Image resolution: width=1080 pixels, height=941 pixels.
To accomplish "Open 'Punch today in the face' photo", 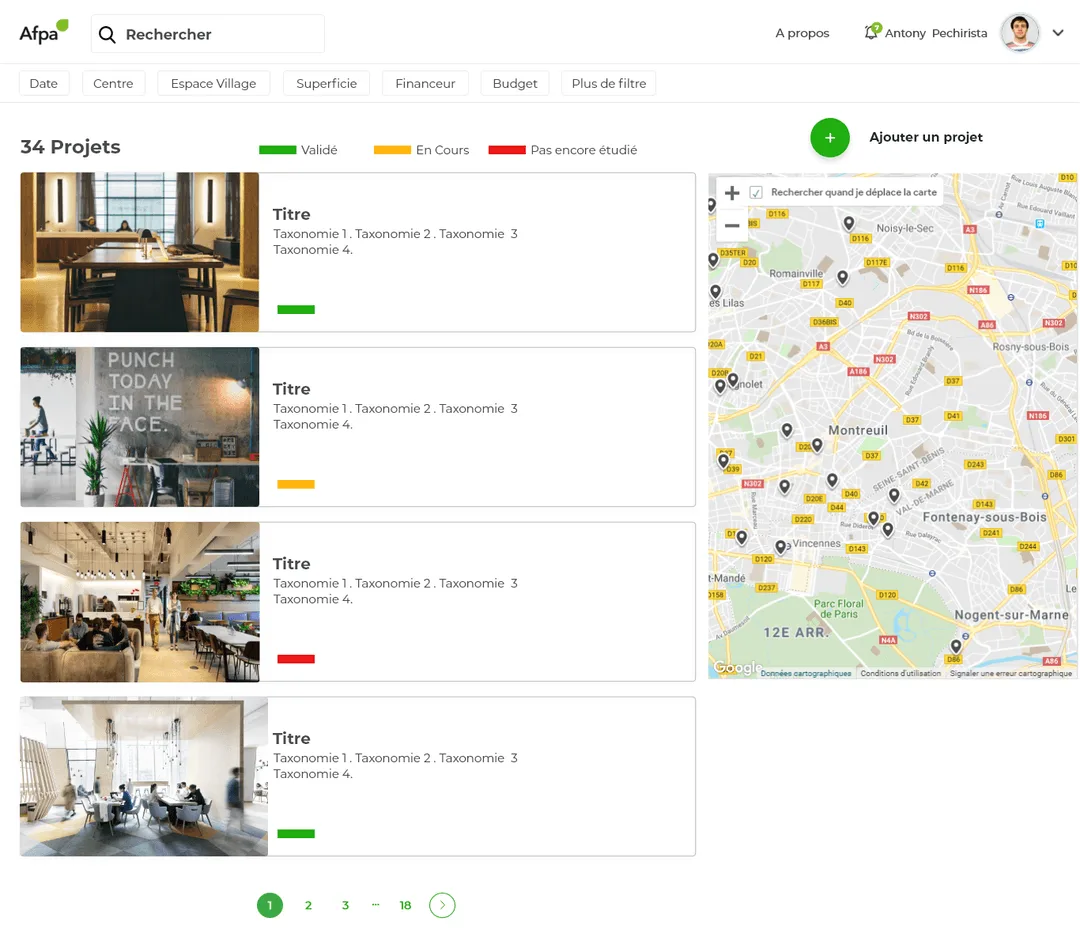I will coord(140,427).
